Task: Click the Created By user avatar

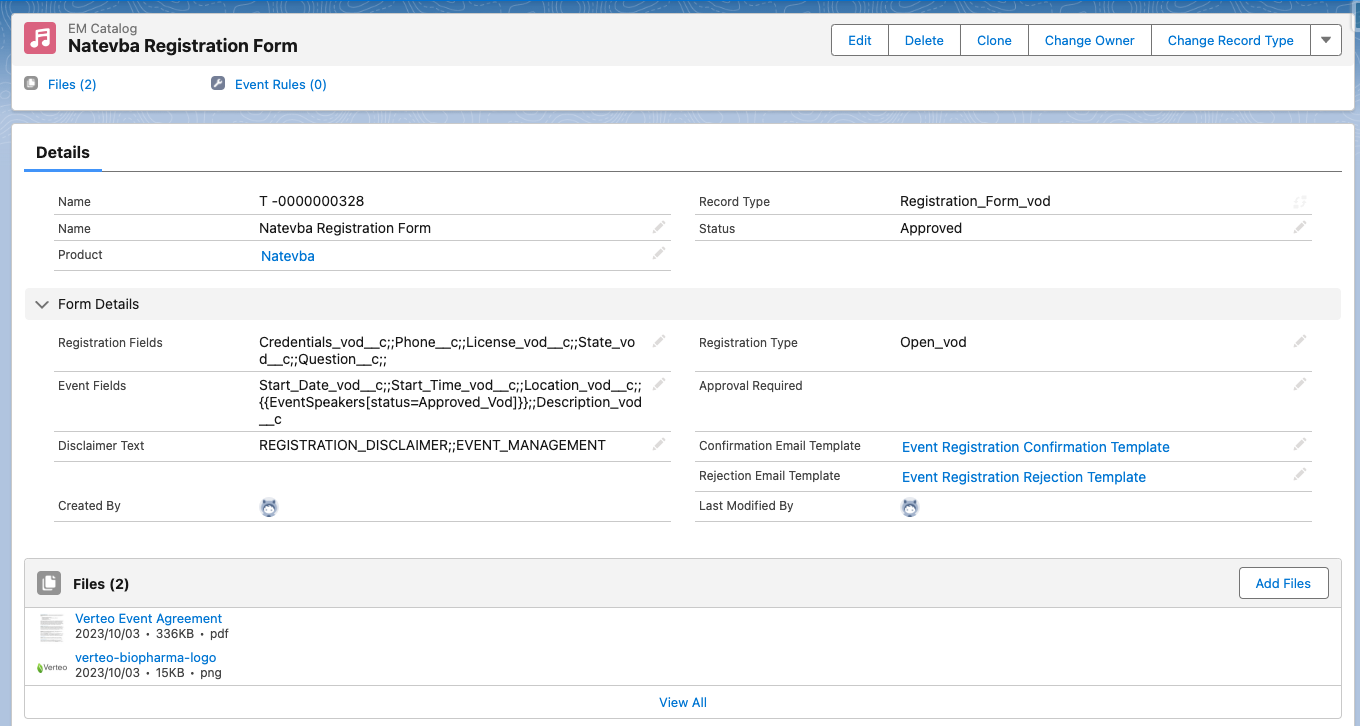Action: (x=269, y=507)
